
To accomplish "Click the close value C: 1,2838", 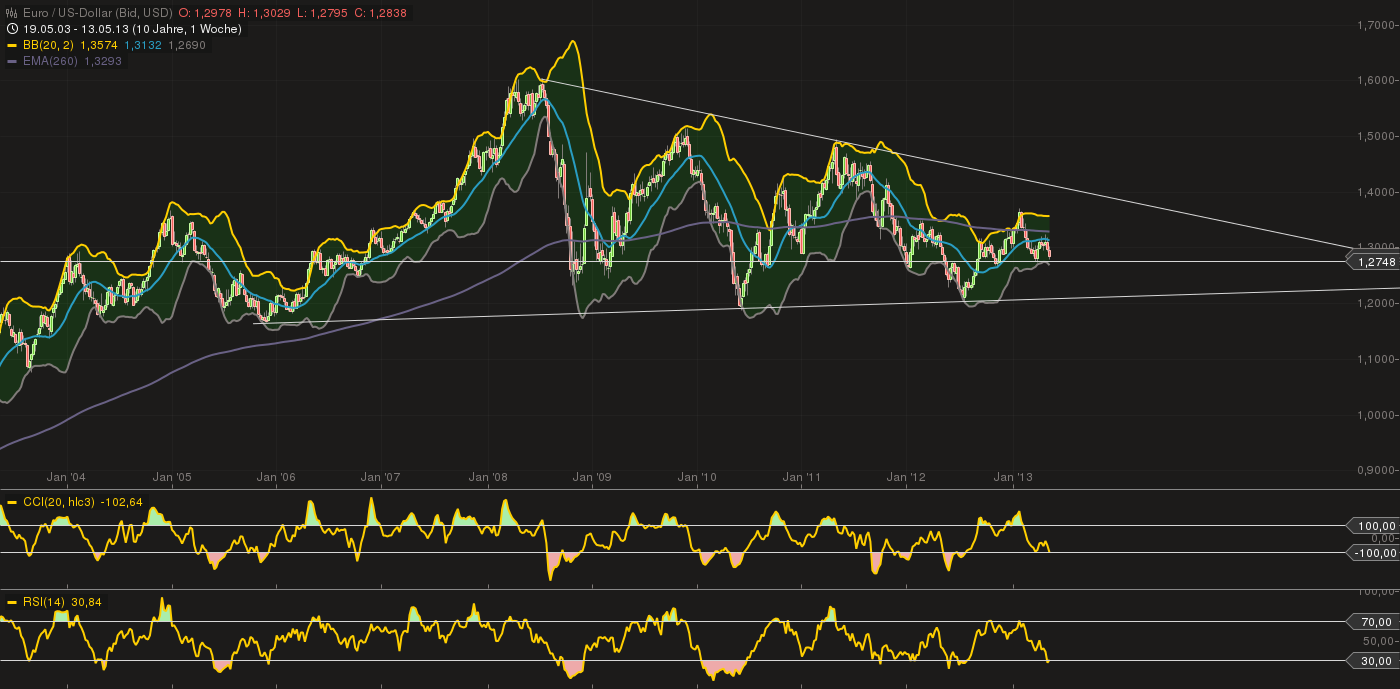I will coord(380,13).
